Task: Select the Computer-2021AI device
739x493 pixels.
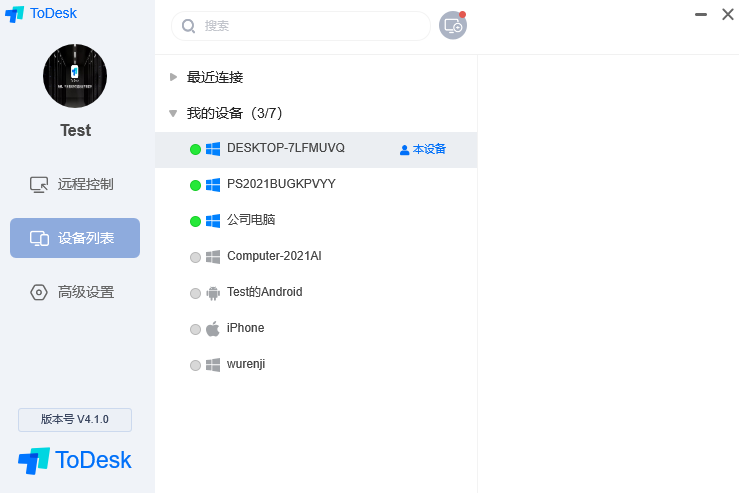Action: pyautogui.click(x=316, y=257)
